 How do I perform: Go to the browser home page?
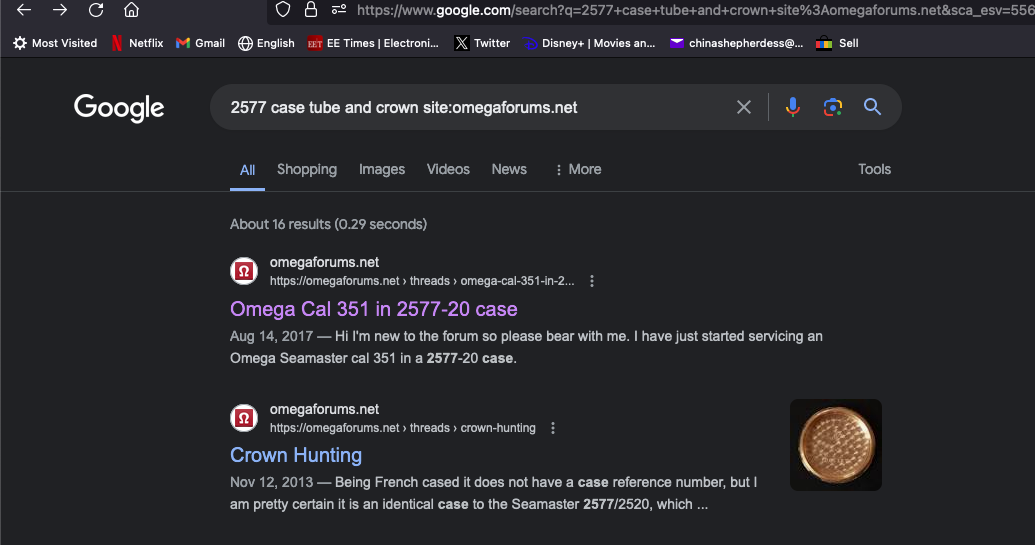point(131,10)
